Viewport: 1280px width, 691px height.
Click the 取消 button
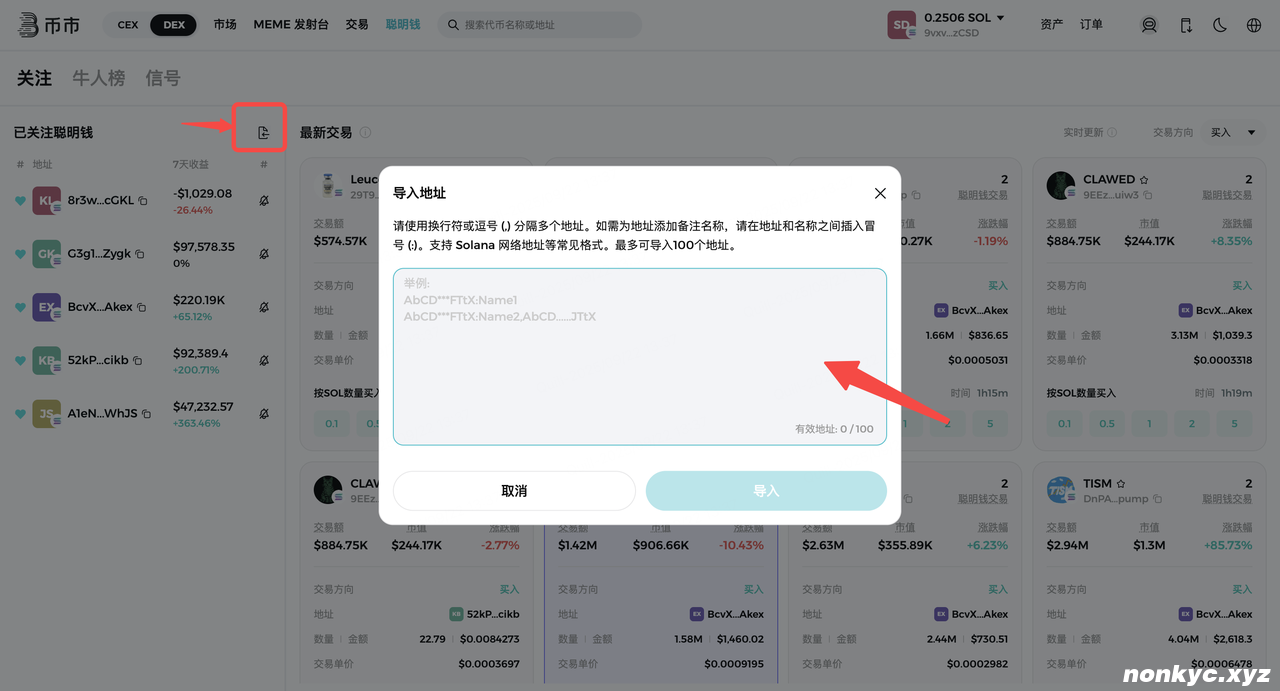(514, 491)
